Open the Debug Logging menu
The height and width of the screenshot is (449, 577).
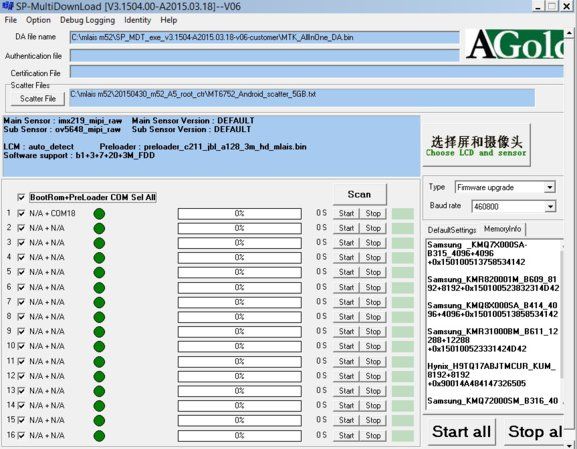tap(87, 20)
